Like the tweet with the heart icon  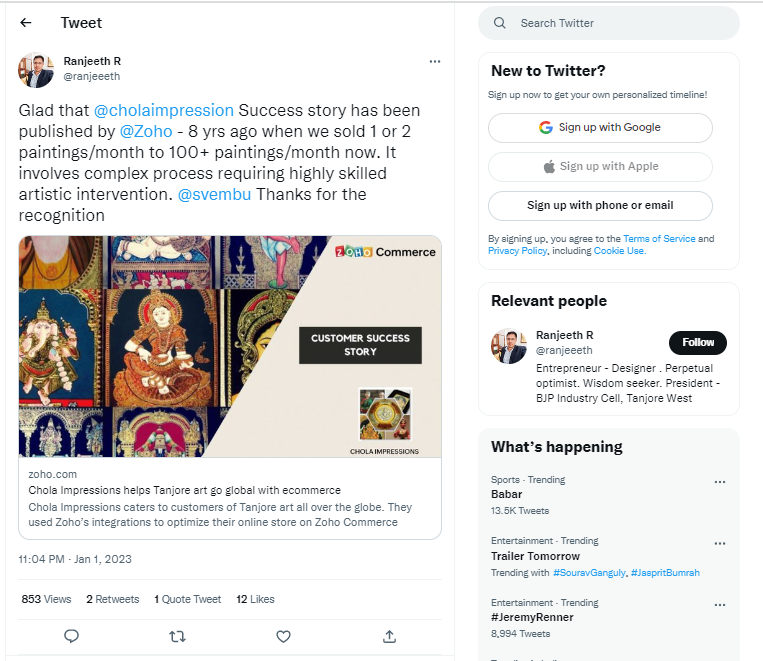pos(283,636)
